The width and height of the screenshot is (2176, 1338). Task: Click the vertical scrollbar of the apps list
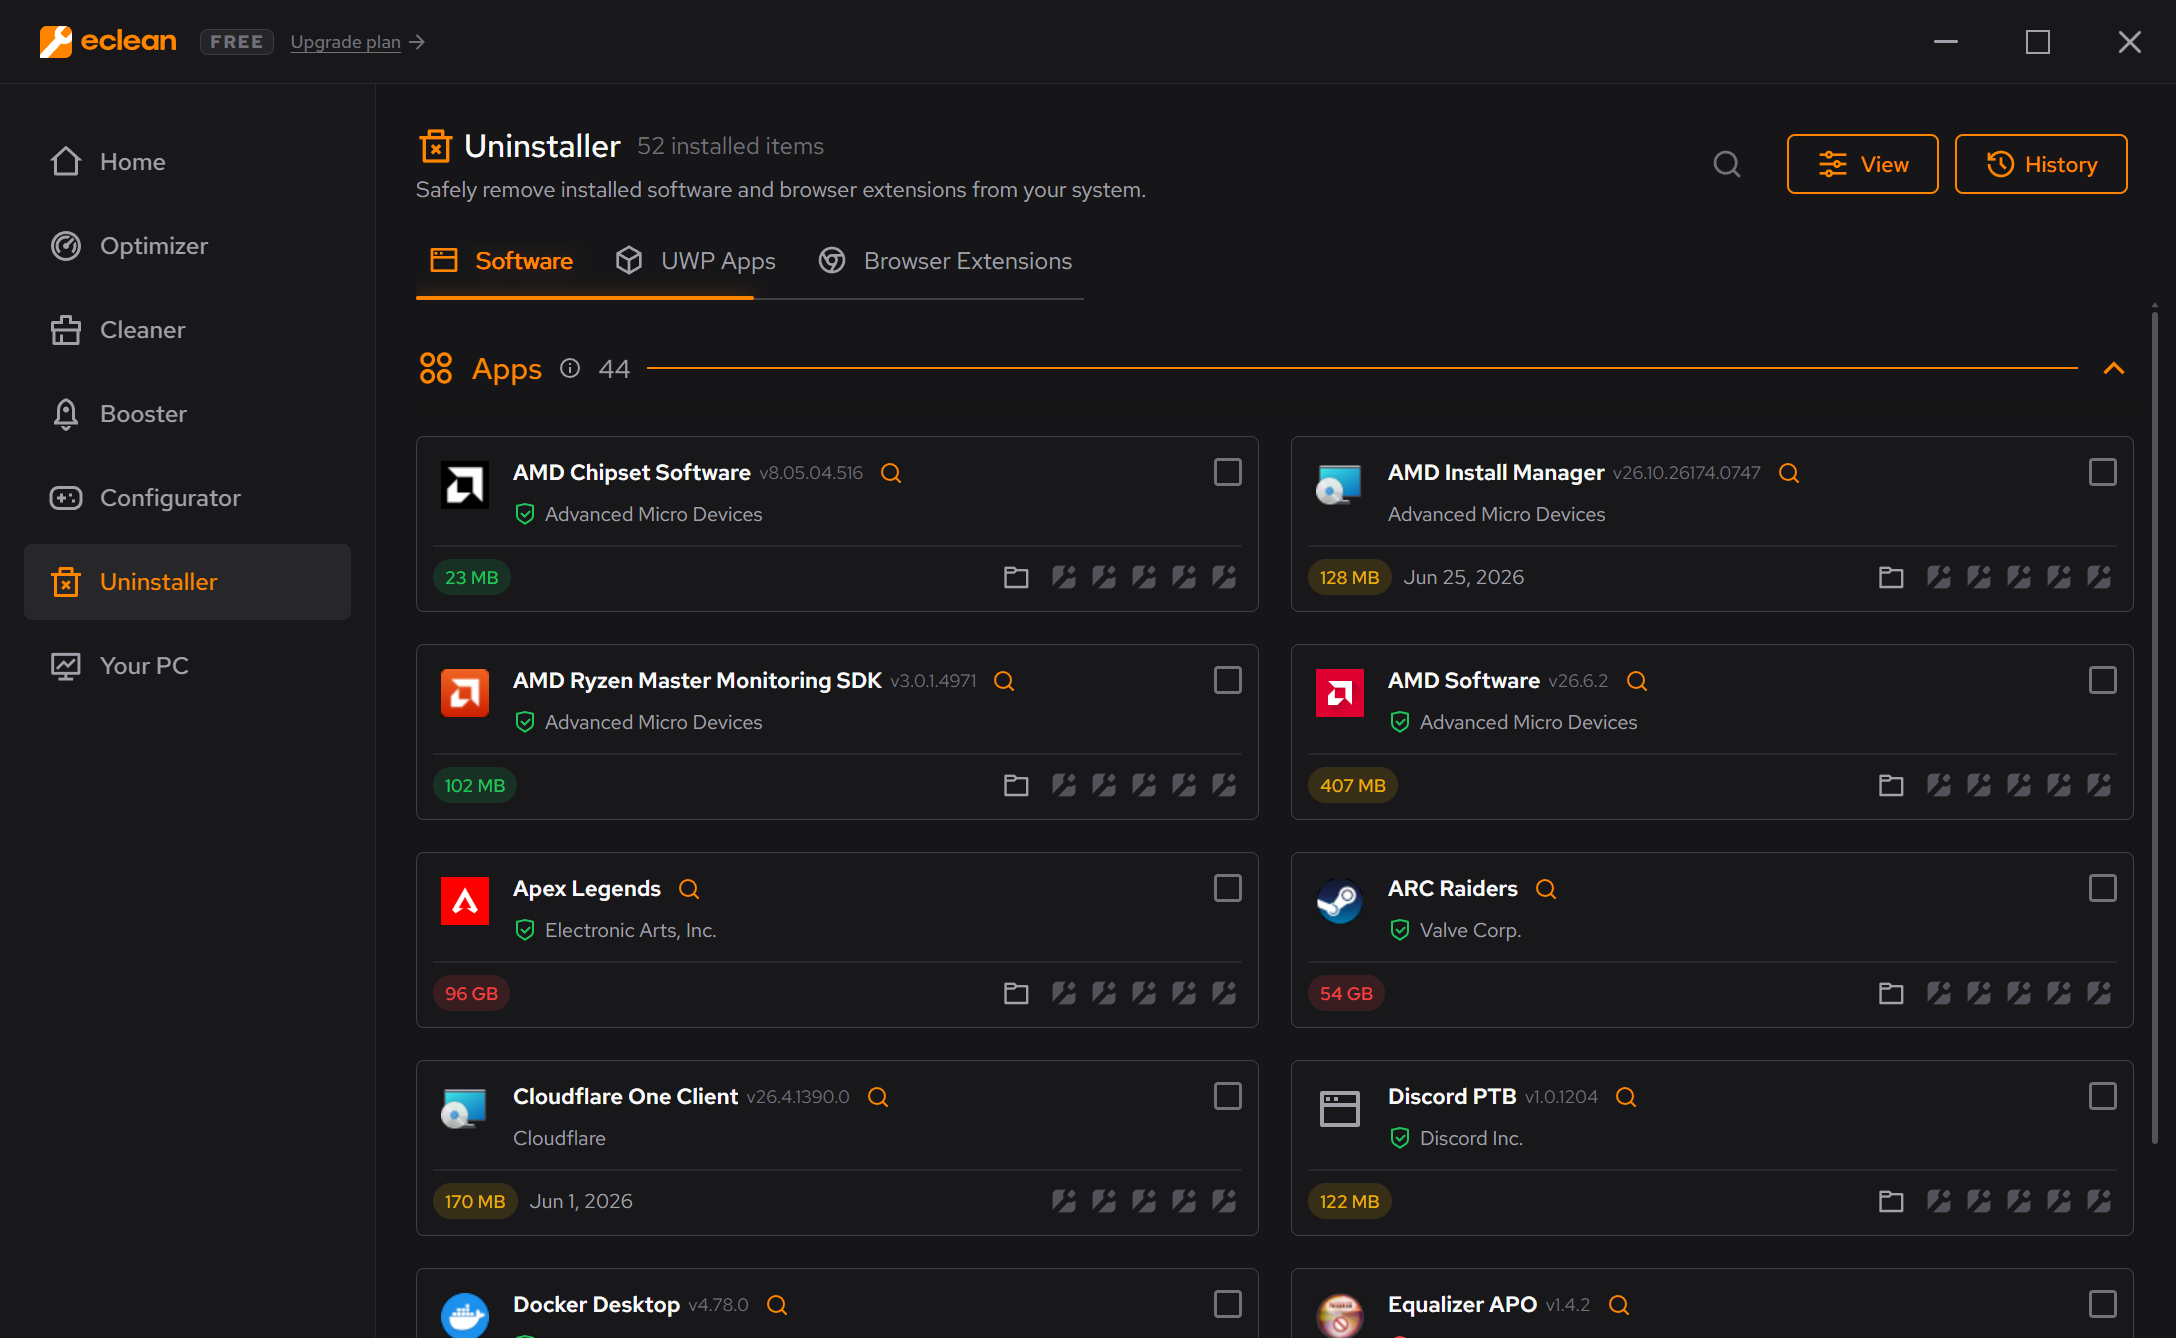tap(2155, 728)
